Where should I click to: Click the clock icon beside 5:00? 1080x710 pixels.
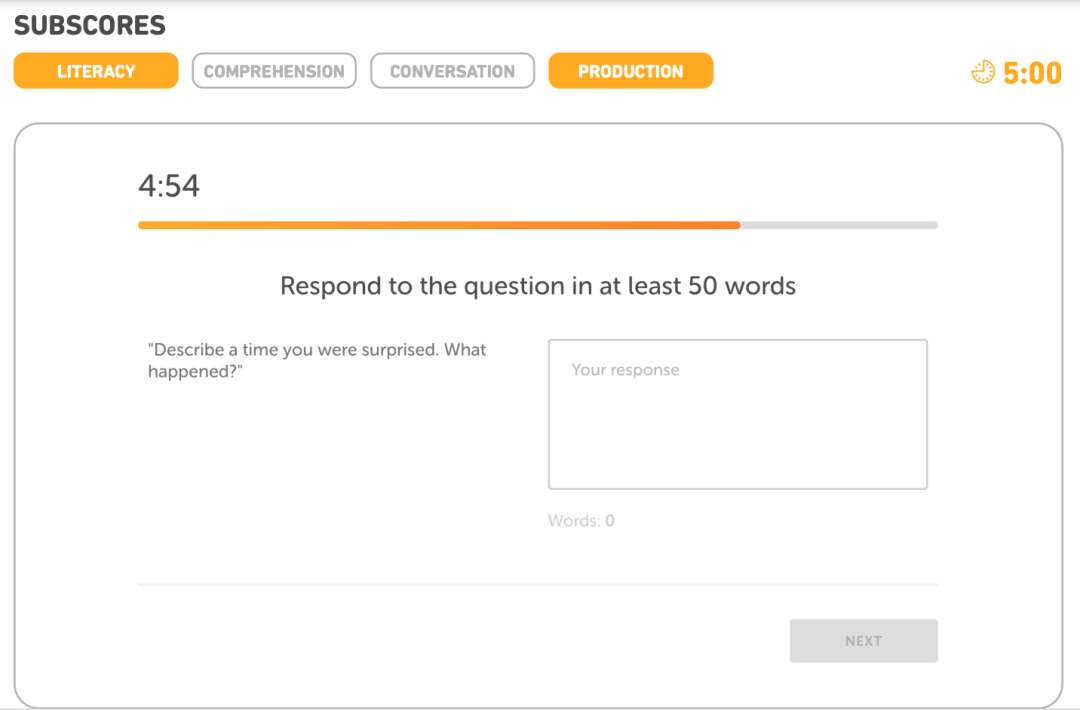click(x=983, y=72)
